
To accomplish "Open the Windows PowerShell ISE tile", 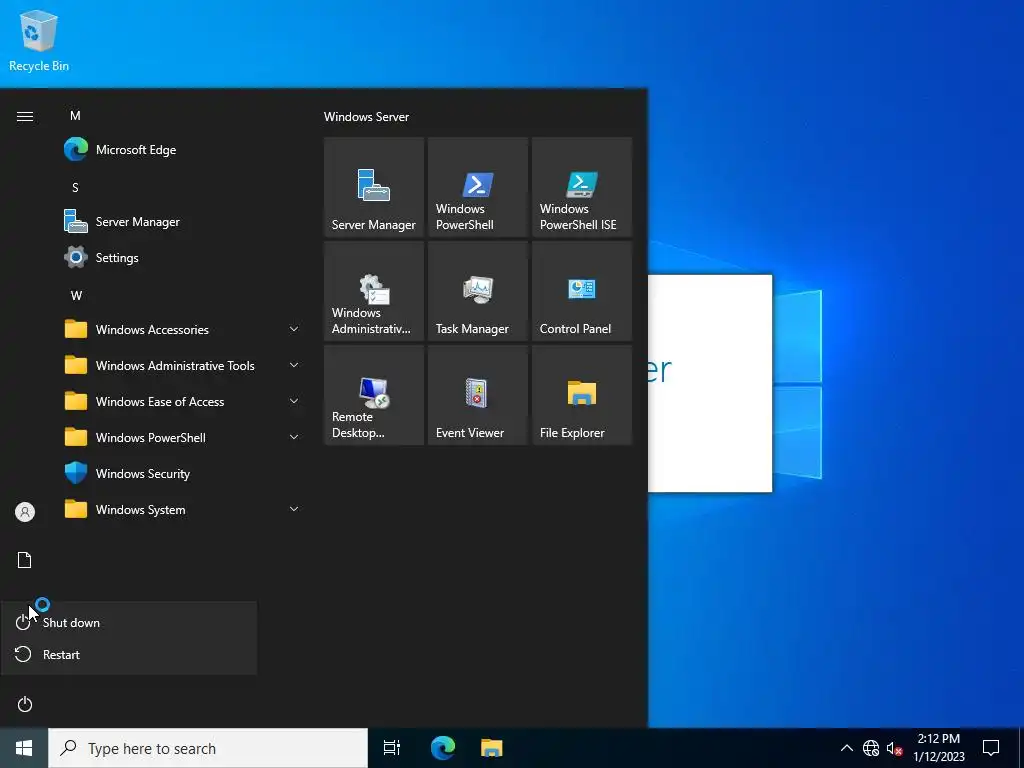I will (582, 187).
